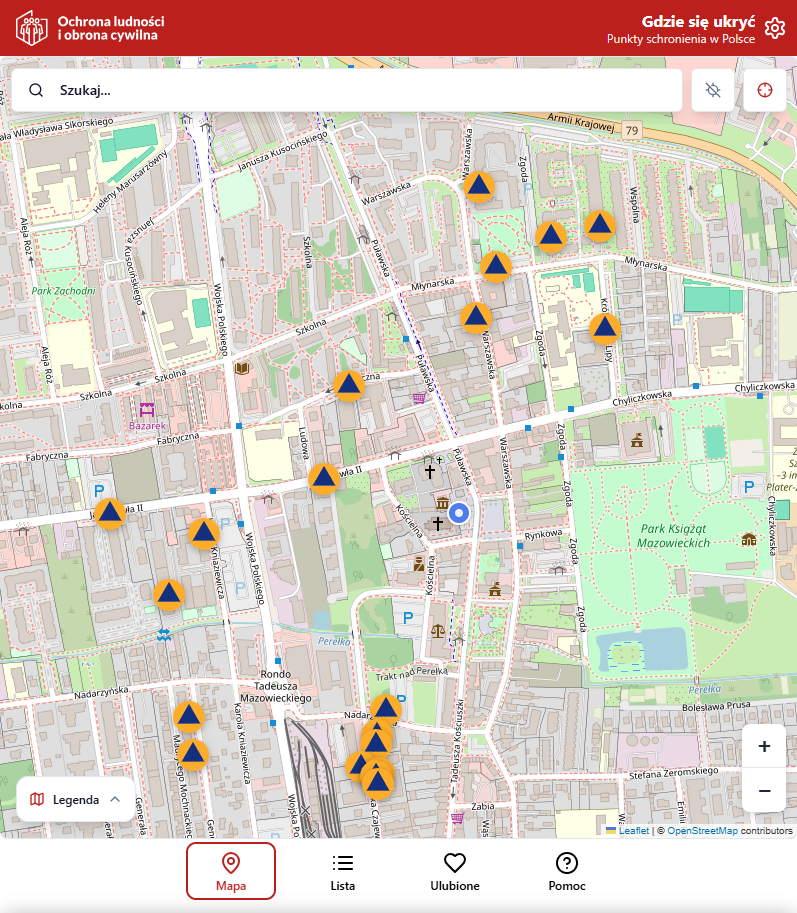Viewport: 797px width, 913px height.
Task: Open the Pomoc help tab
Action: click(x=567, y=871)
